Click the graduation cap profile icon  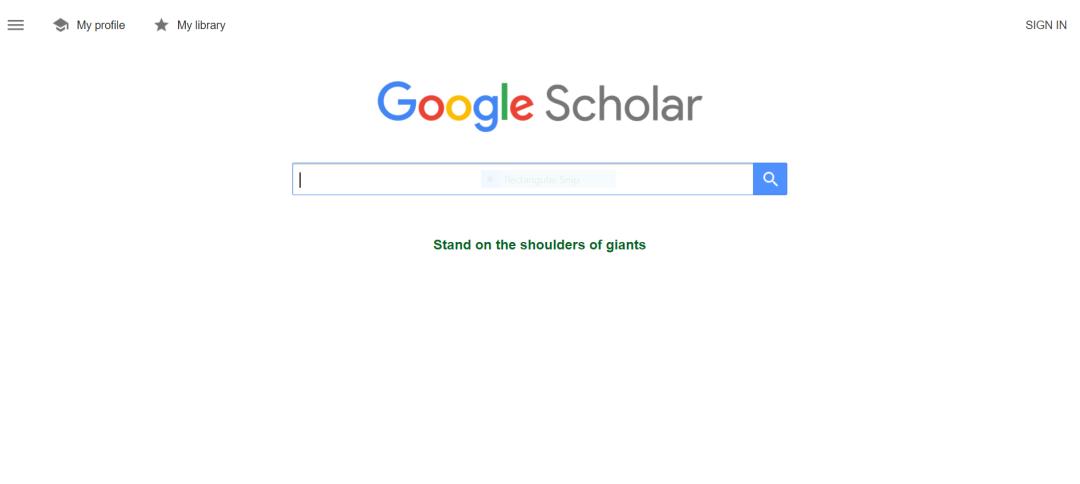61,25
